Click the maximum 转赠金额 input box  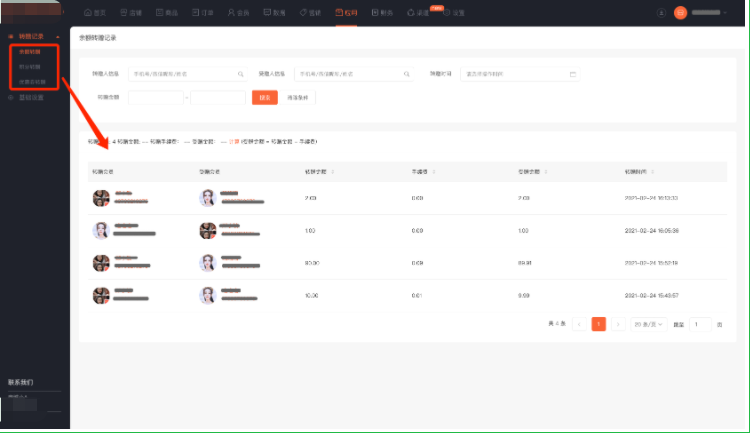click(x=218, y=97)
